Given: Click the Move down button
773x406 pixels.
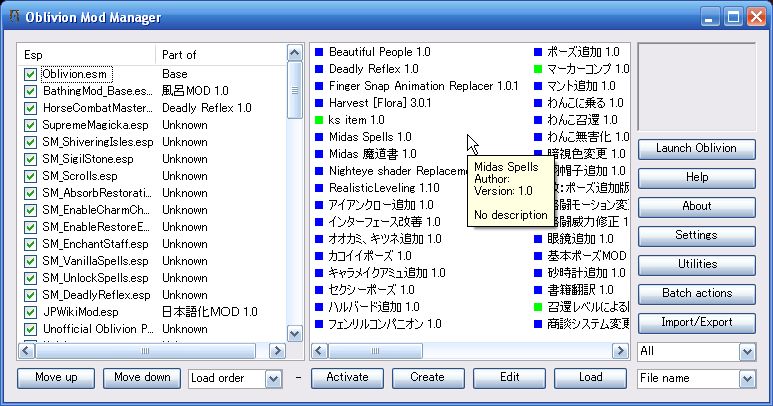Looking at the screenshot, I should click(142, 378).
